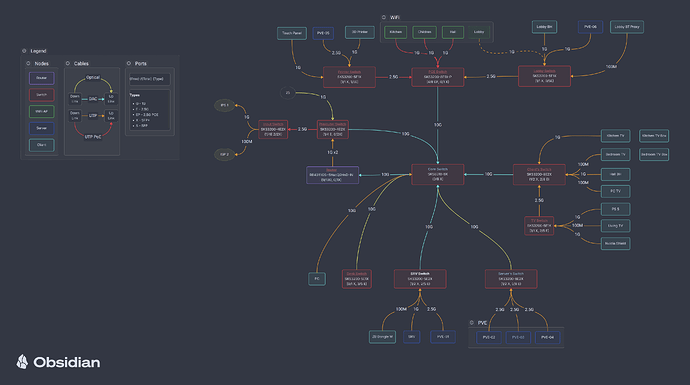Select the PVE-06 server node

tap(590, 27)
